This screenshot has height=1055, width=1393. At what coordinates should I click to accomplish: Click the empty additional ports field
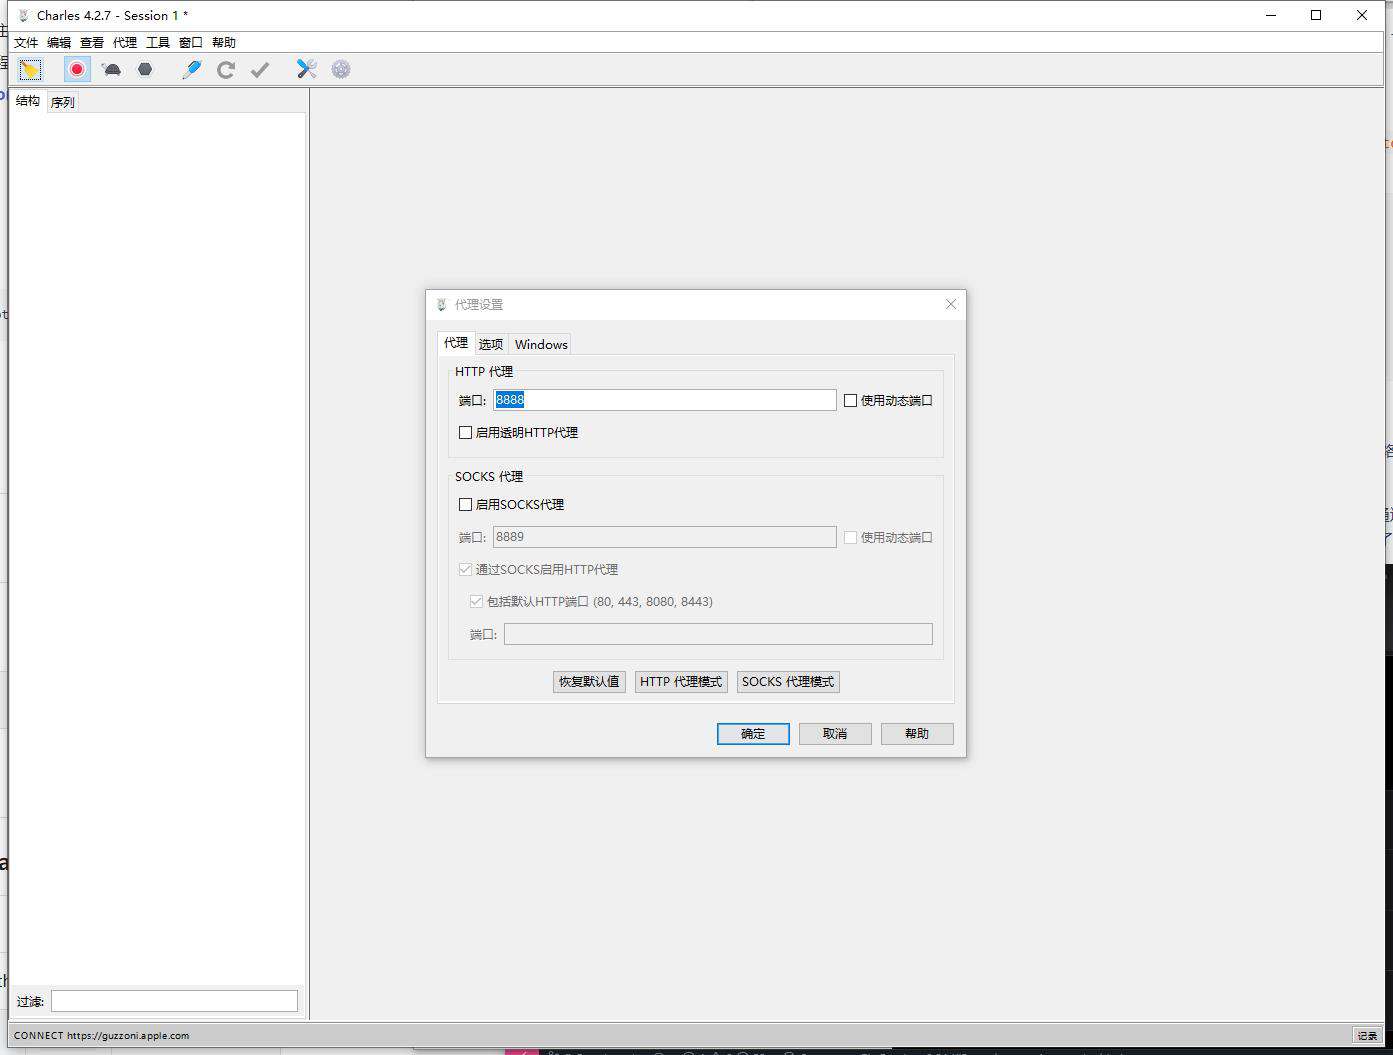pos(718,634)
